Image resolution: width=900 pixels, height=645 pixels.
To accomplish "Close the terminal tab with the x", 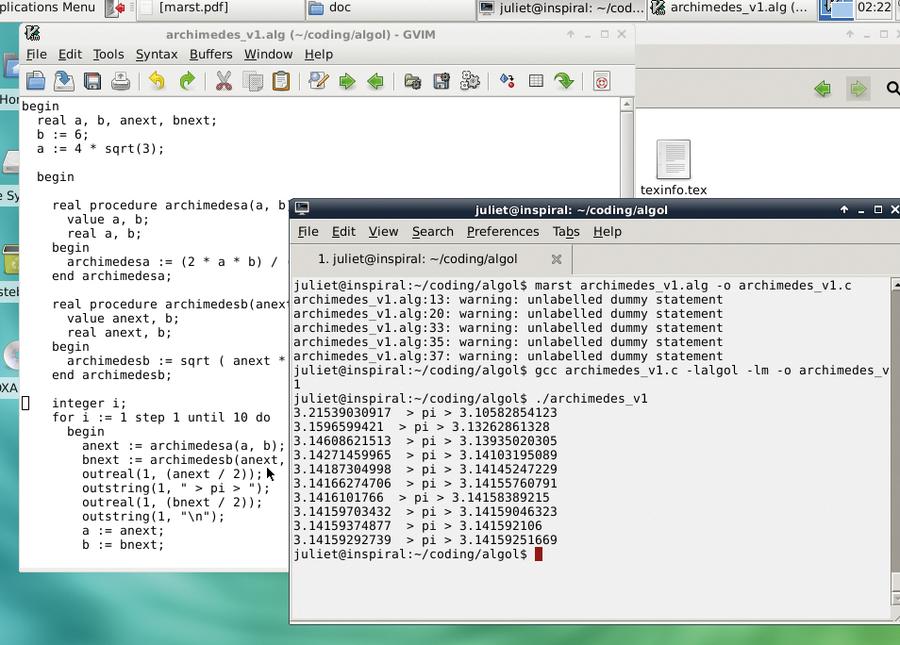I will click(x=556, y=259).
